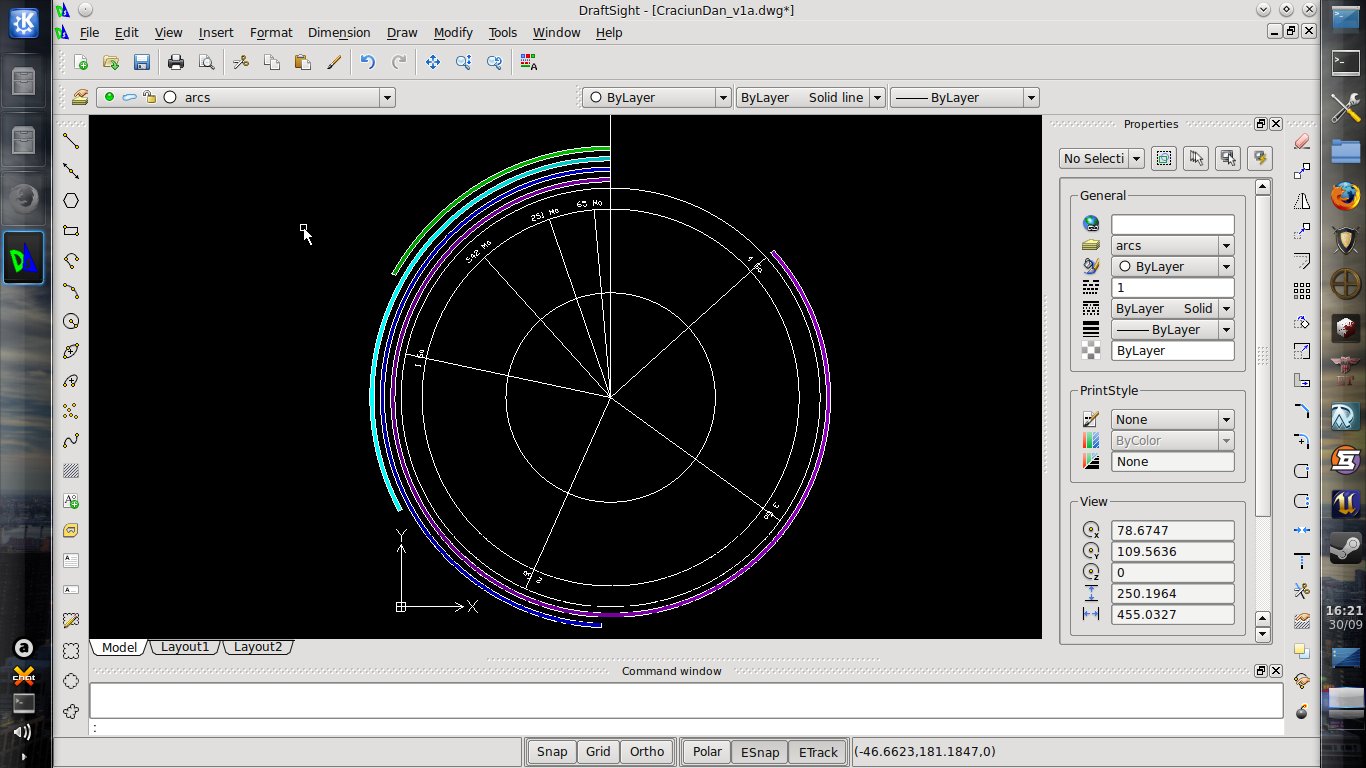This screenshot has height=768, width=1366.
Task: Toggle ETrack entity tracking
Action: click(x=818, y=752)
